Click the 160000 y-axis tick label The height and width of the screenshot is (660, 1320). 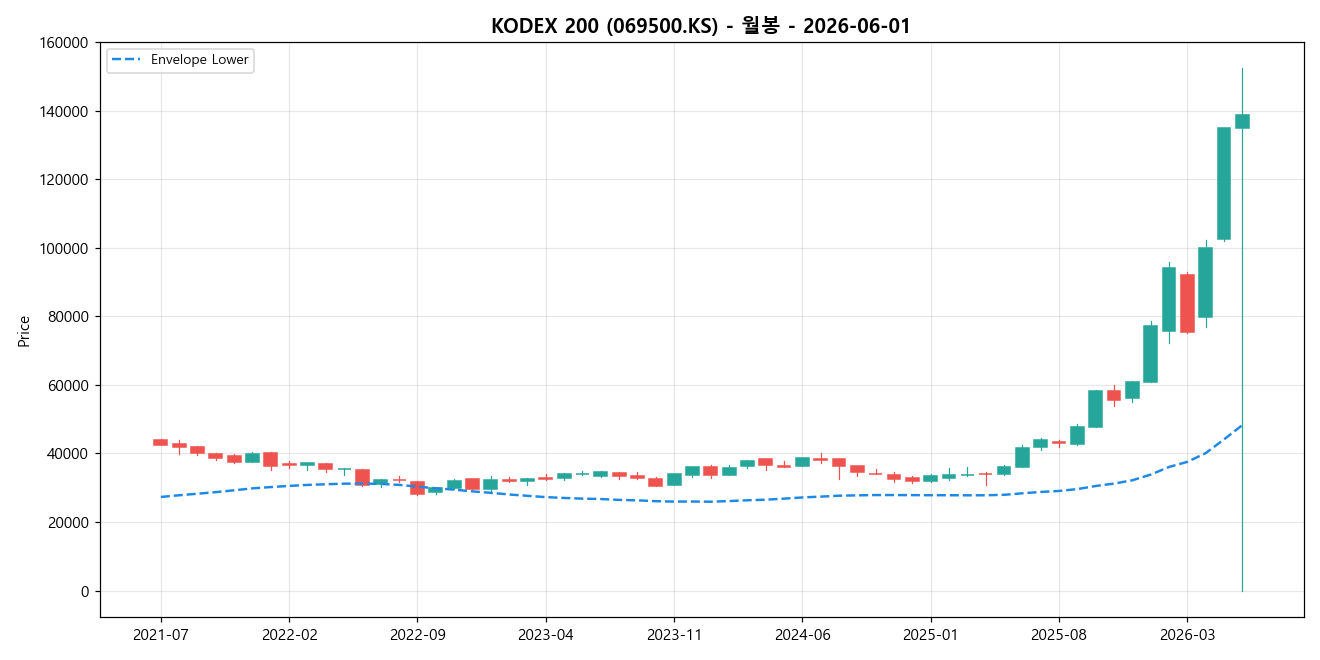tap(66, 43)
